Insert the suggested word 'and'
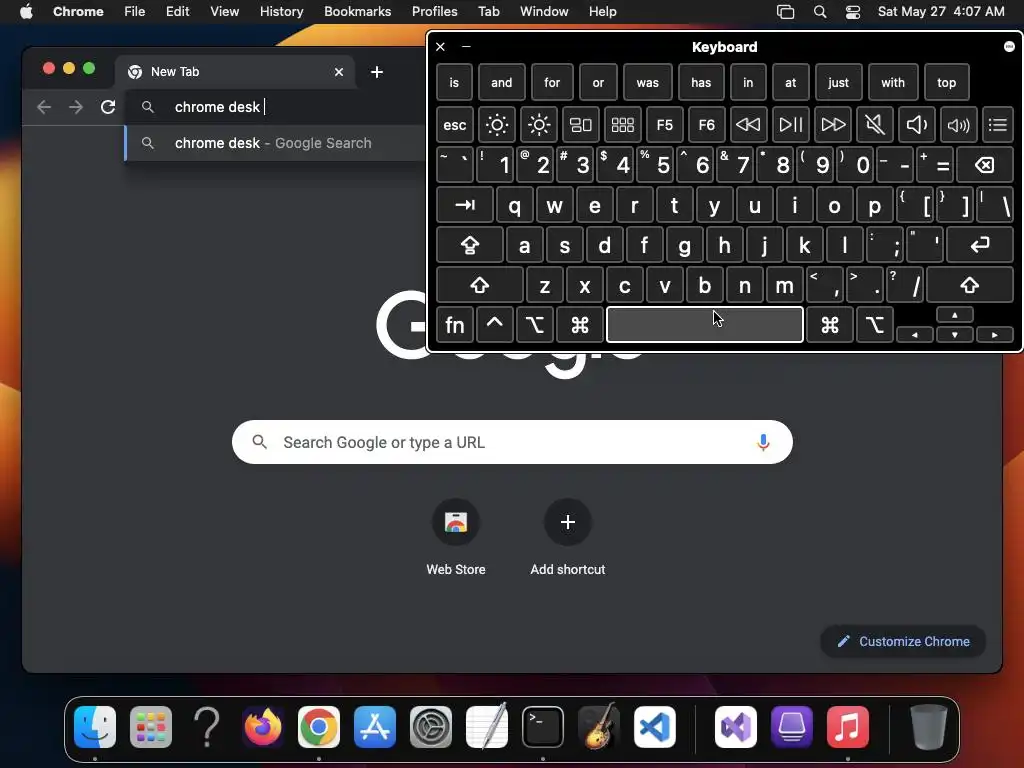 [x=502, y=82]
